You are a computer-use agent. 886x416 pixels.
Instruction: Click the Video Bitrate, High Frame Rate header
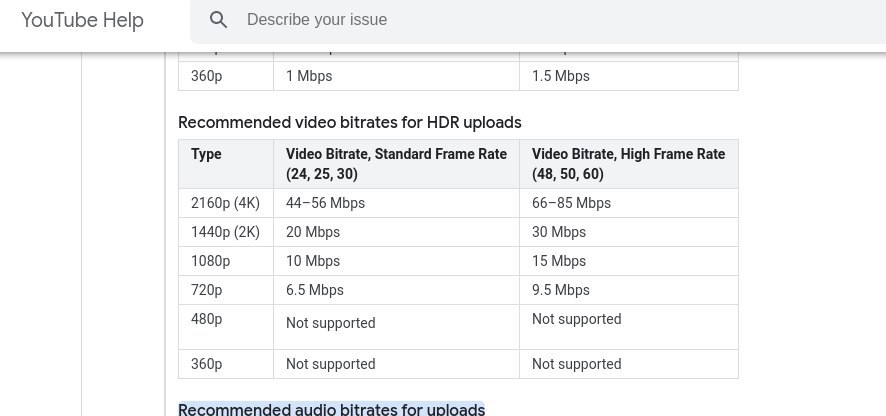[629, 164]
